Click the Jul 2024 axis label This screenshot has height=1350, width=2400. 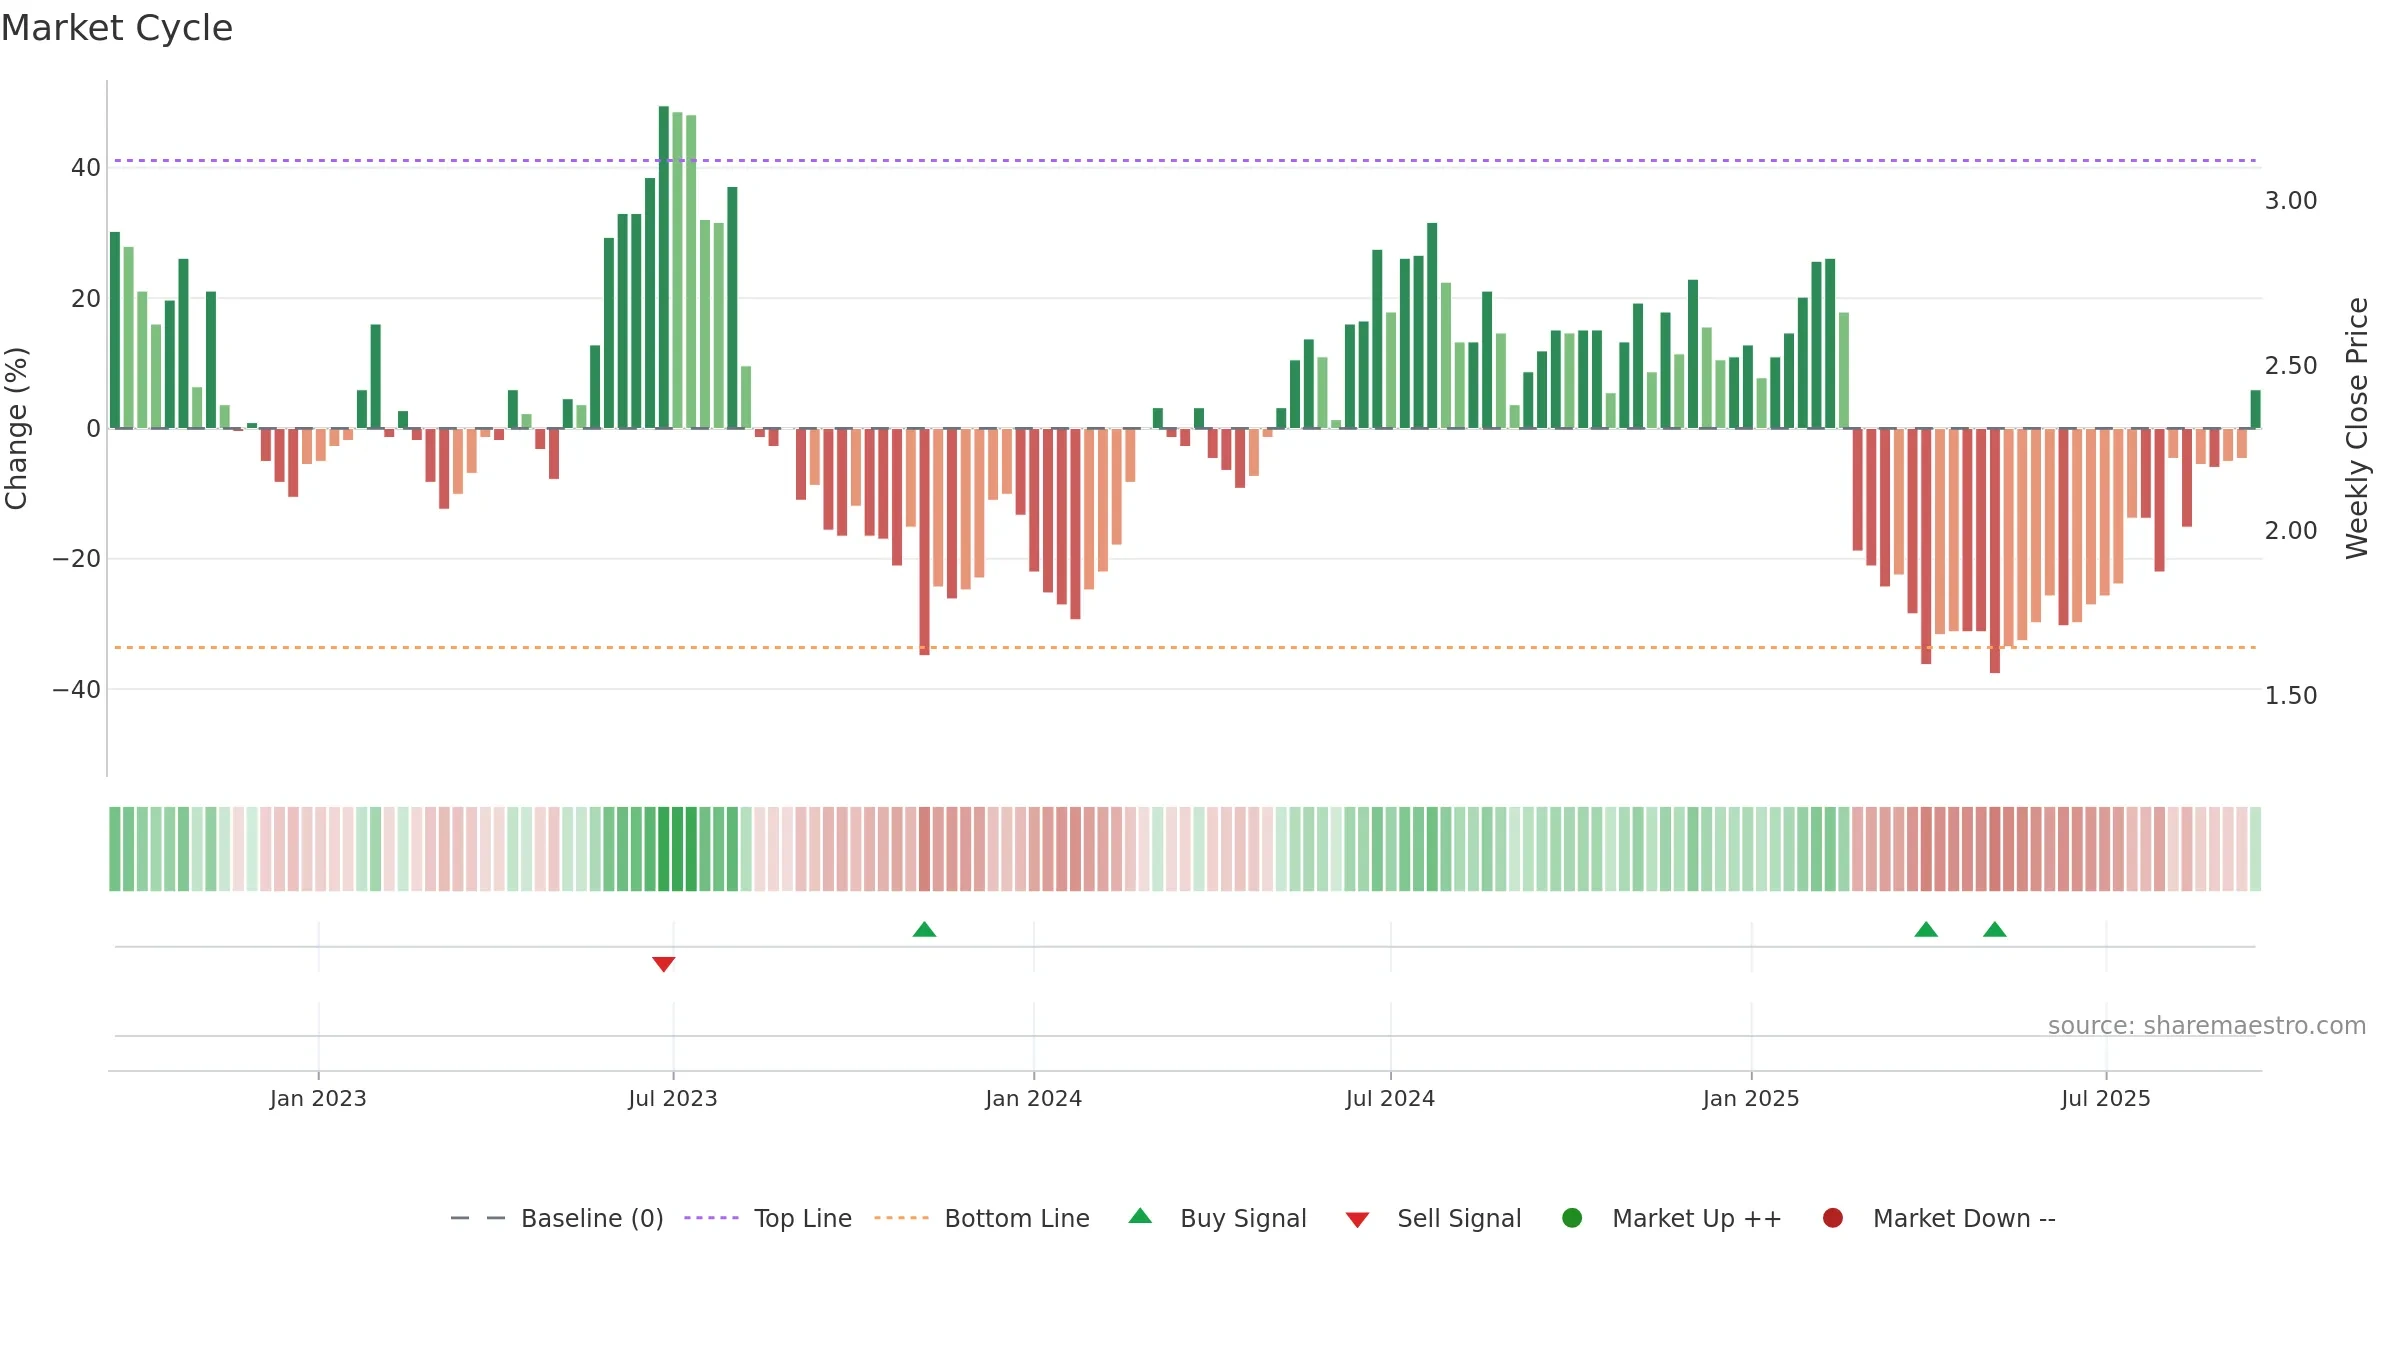(1390, 1099)
